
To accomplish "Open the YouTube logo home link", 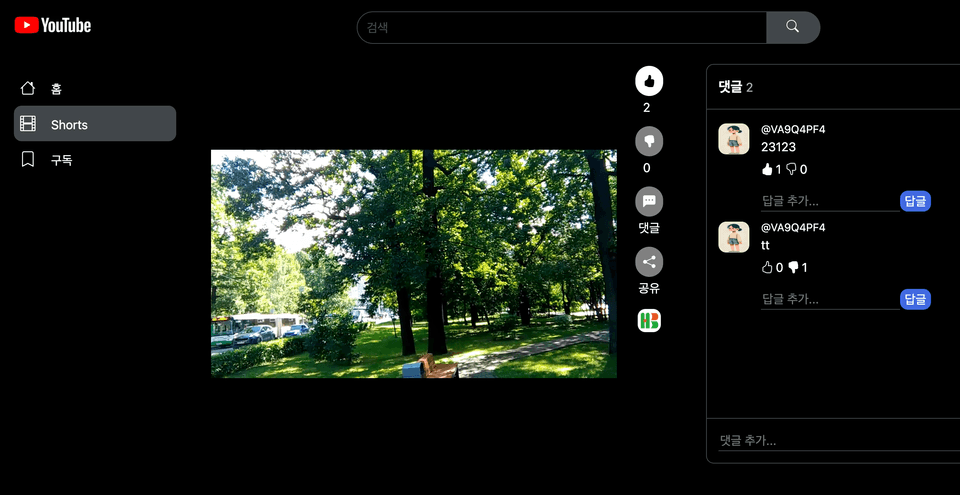I will point(53,25).
